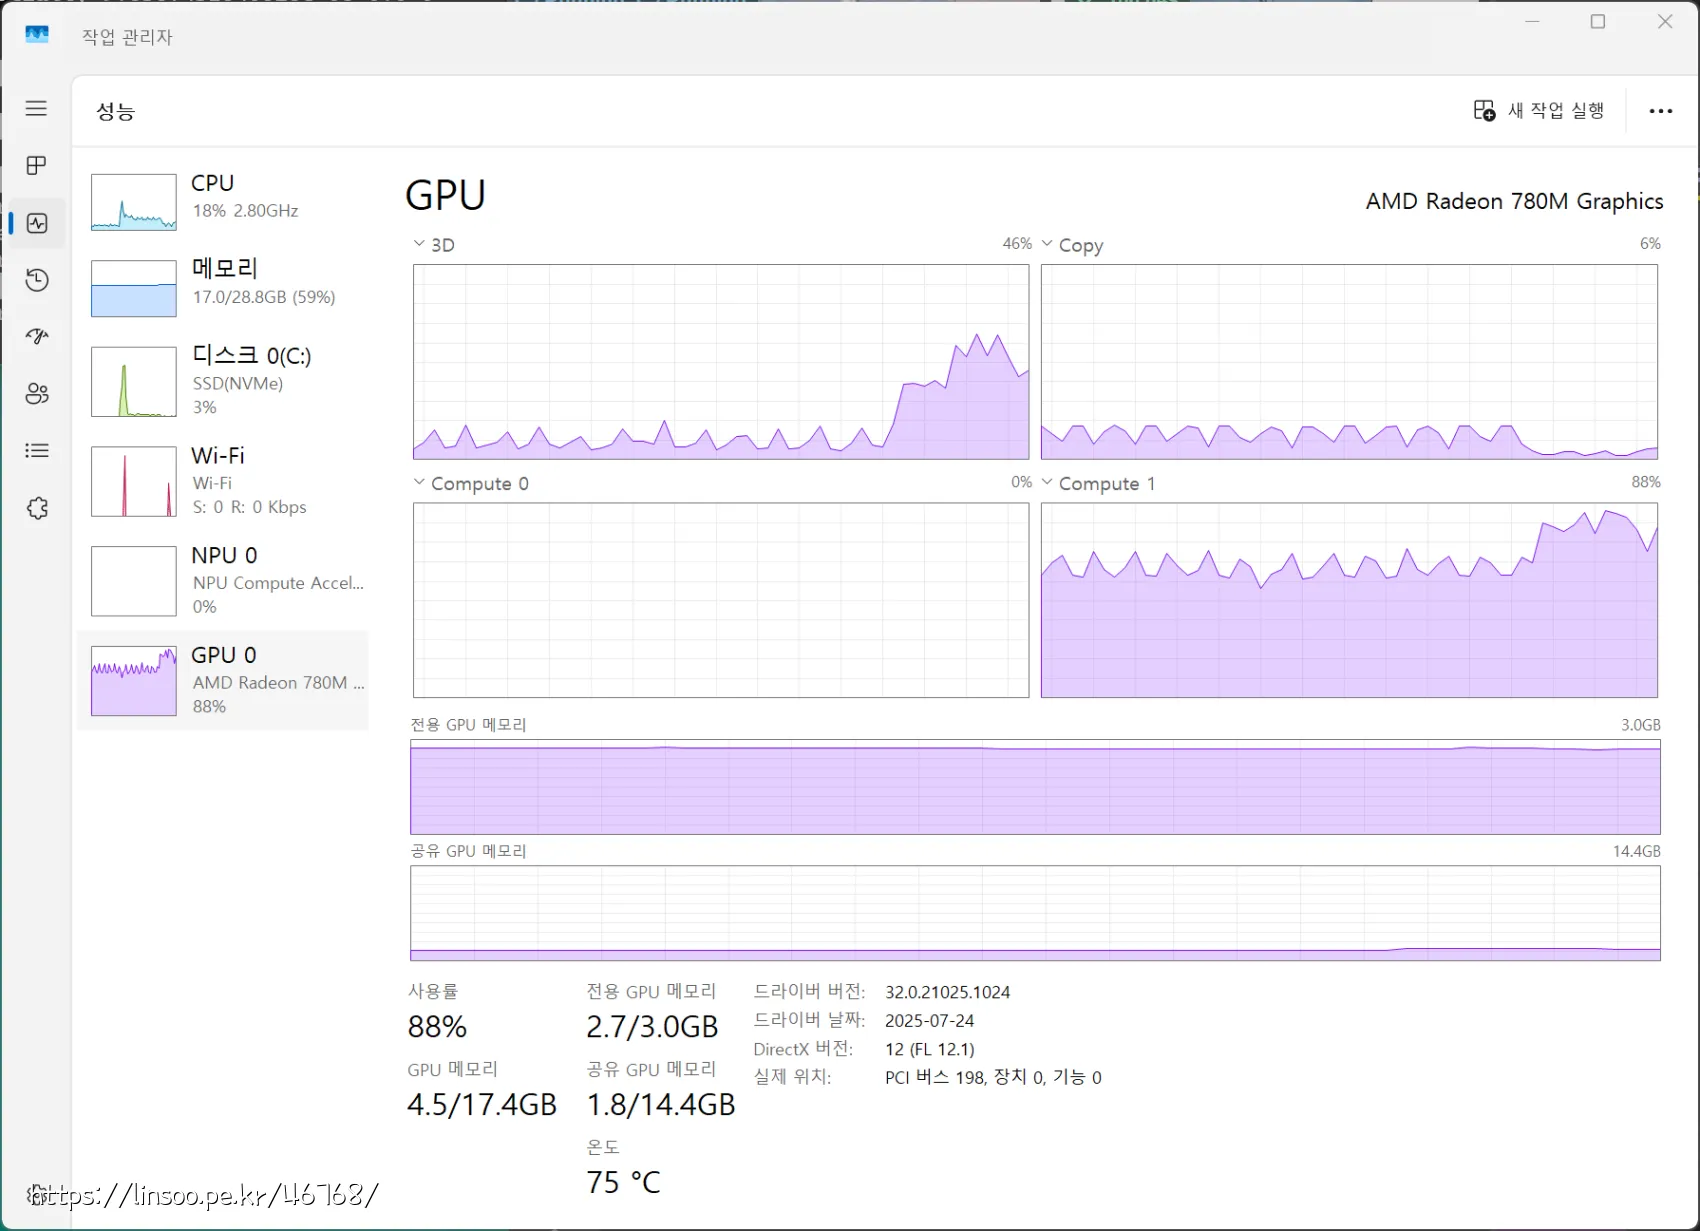Select the Performance page icon
This screenshot has height=1231, width=1700.
tap(37, 223)
